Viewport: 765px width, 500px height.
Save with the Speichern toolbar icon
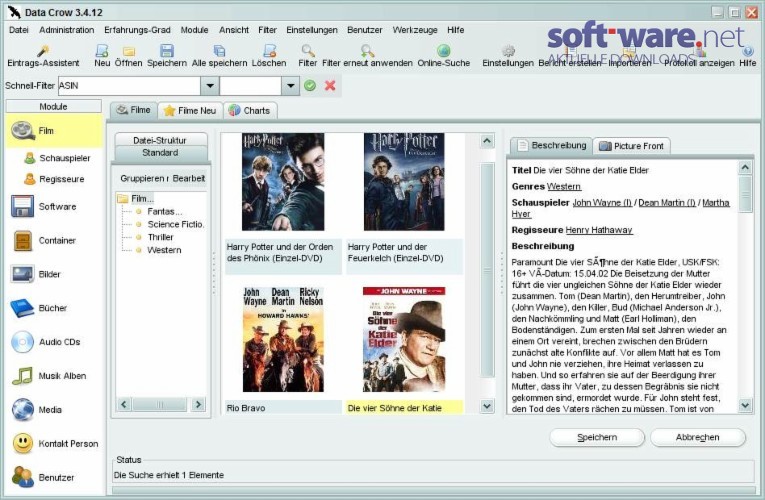pos(167,56)
